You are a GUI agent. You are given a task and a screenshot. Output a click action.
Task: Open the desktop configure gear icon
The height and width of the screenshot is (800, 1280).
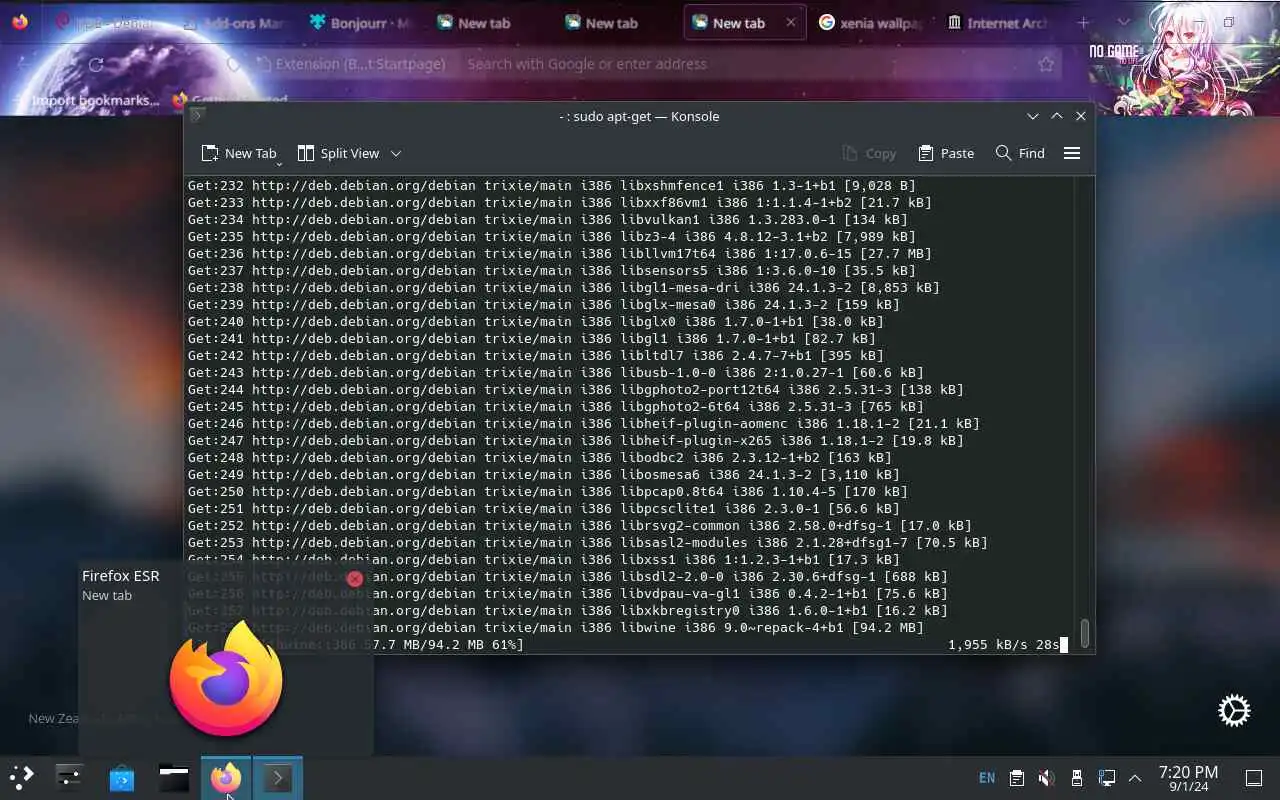point(1234,710)
